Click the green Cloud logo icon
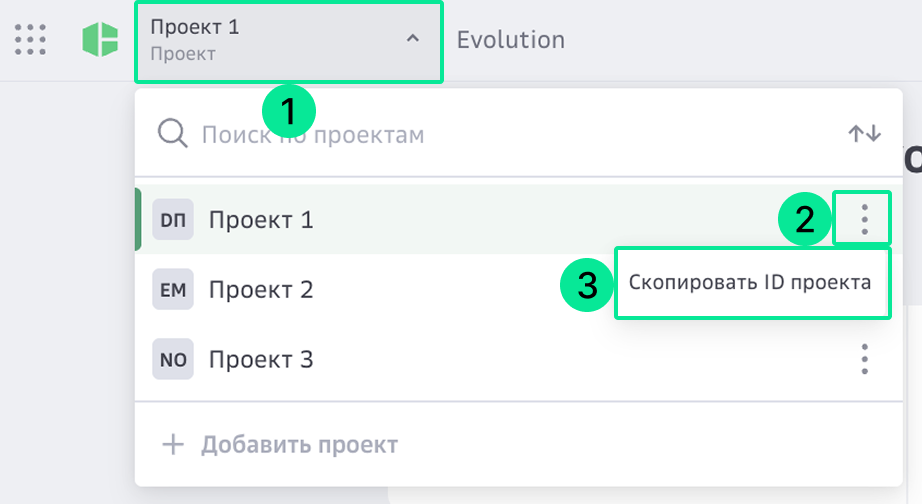Viewport: 922px width, 504px height. pyautogui.click(x=101, y=39)
